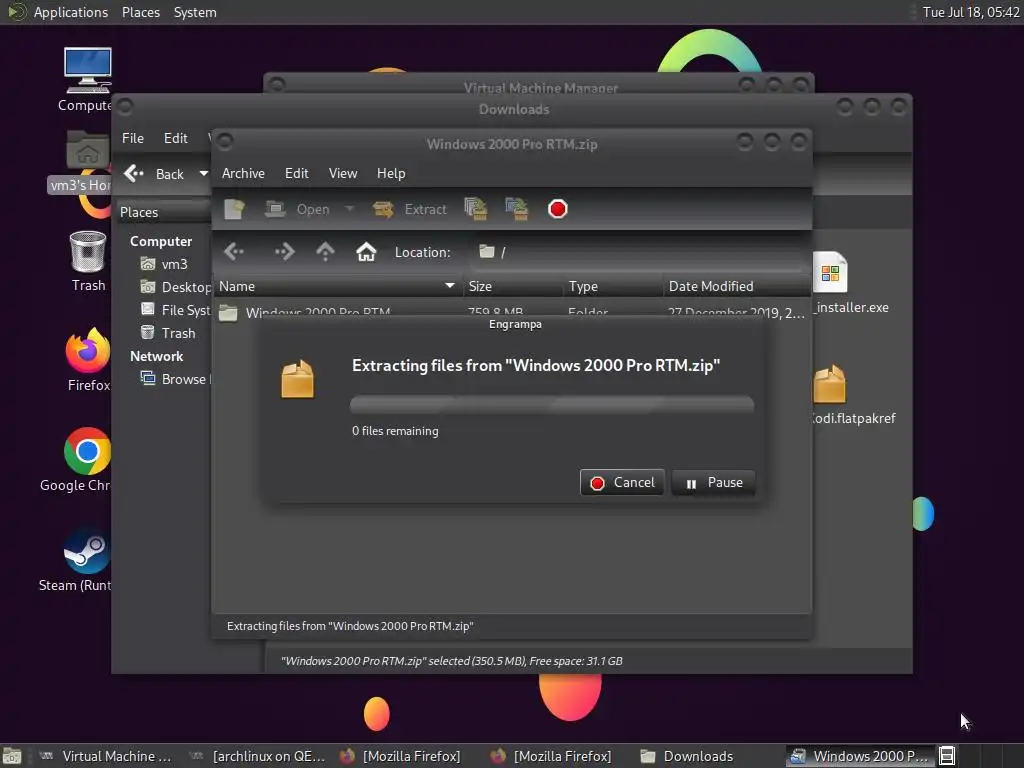
Task: Cancel the extraction
Action: coord(622,483)
